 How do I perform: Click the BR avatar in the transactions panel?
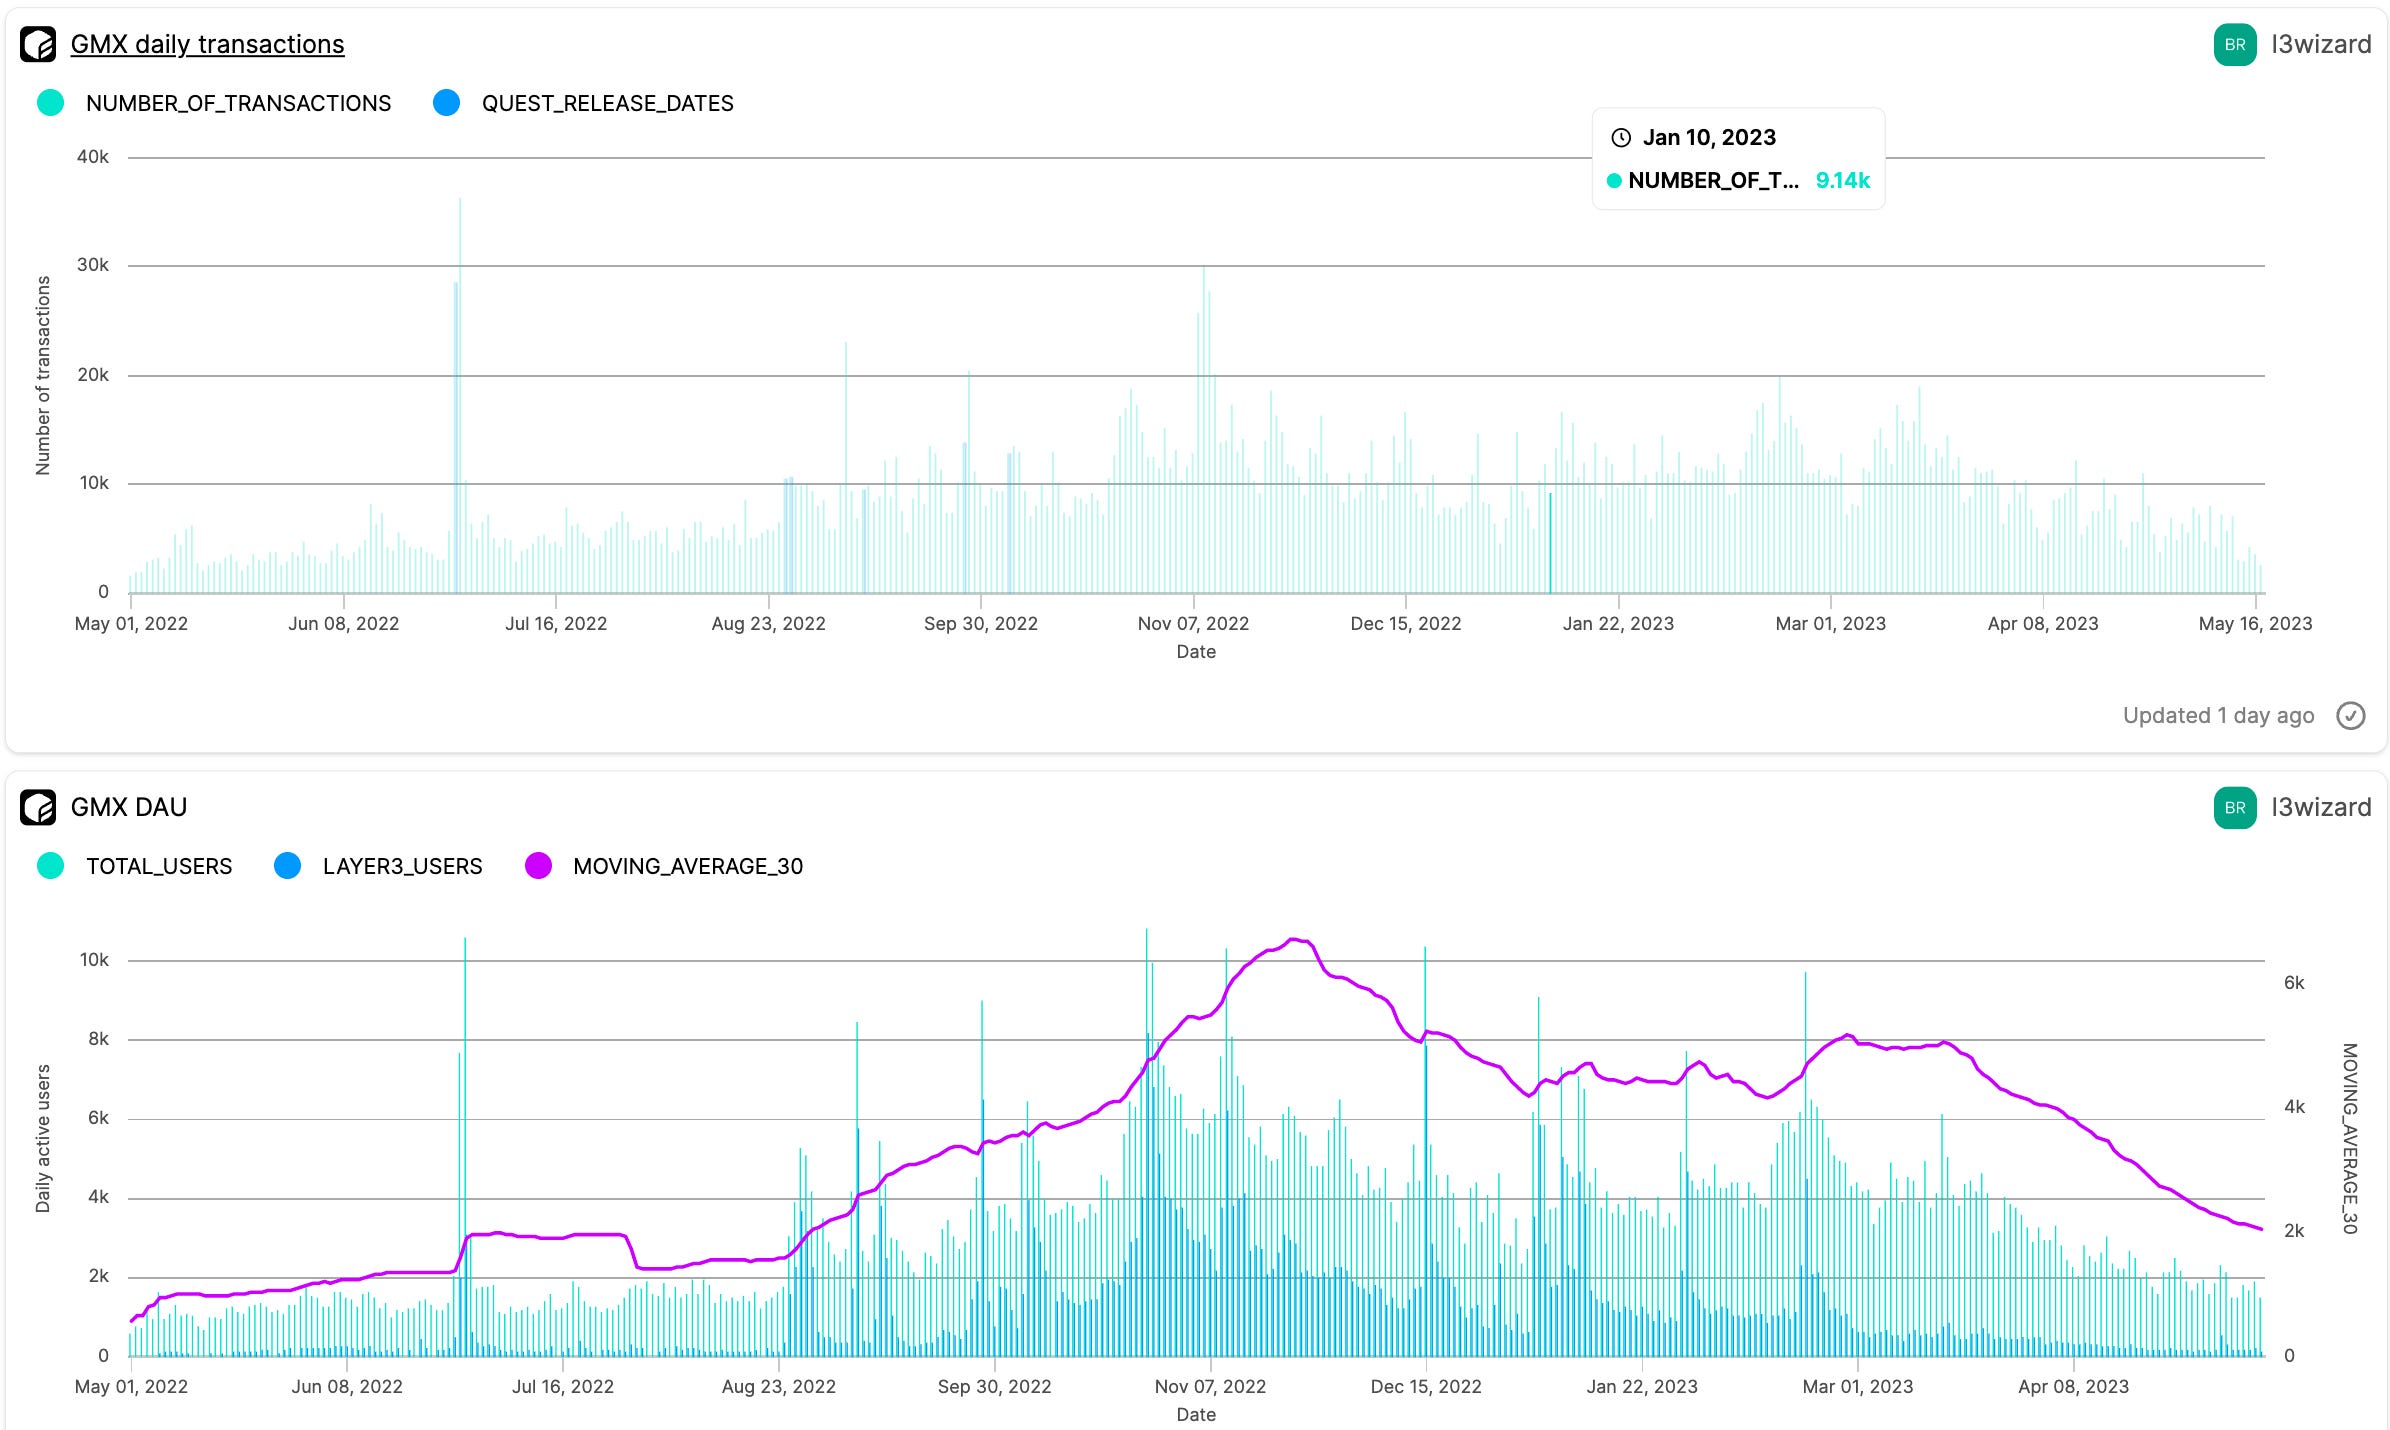click(x=2234, y=45)
